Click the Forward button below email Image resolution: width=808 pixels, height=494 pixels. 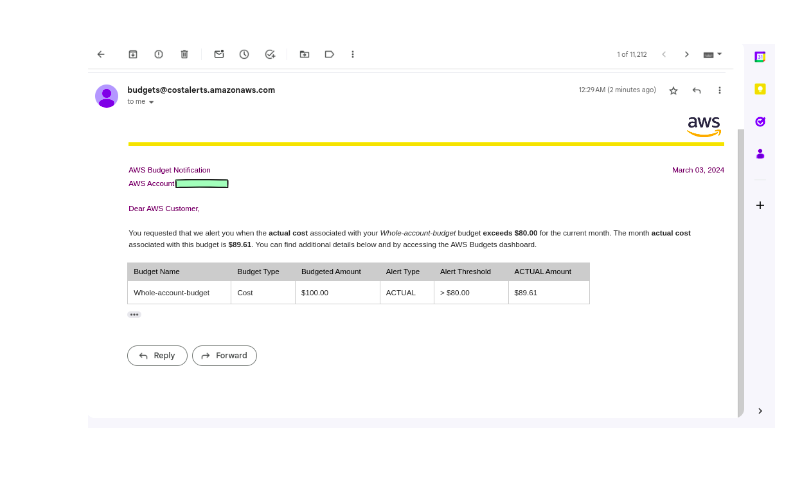click(224, 355)
